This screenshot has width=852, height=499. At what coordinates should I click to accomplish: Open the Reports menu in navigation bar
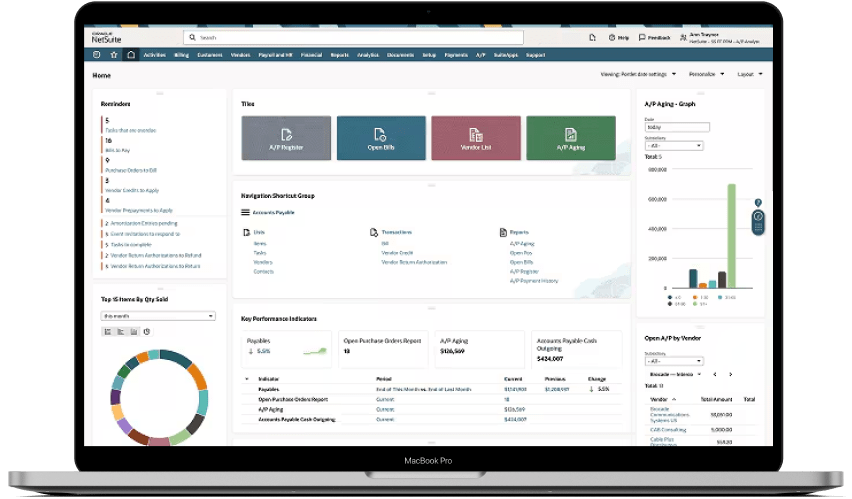coord(340,55)
